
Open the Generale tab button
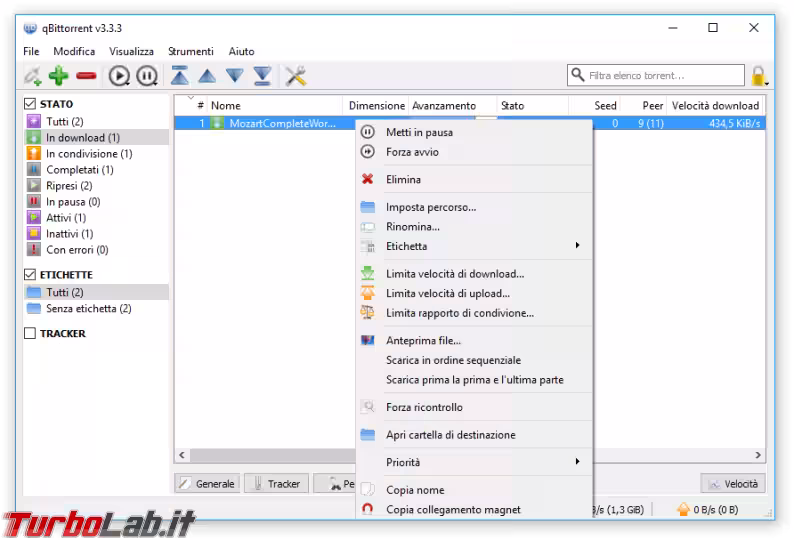point(206,484)
